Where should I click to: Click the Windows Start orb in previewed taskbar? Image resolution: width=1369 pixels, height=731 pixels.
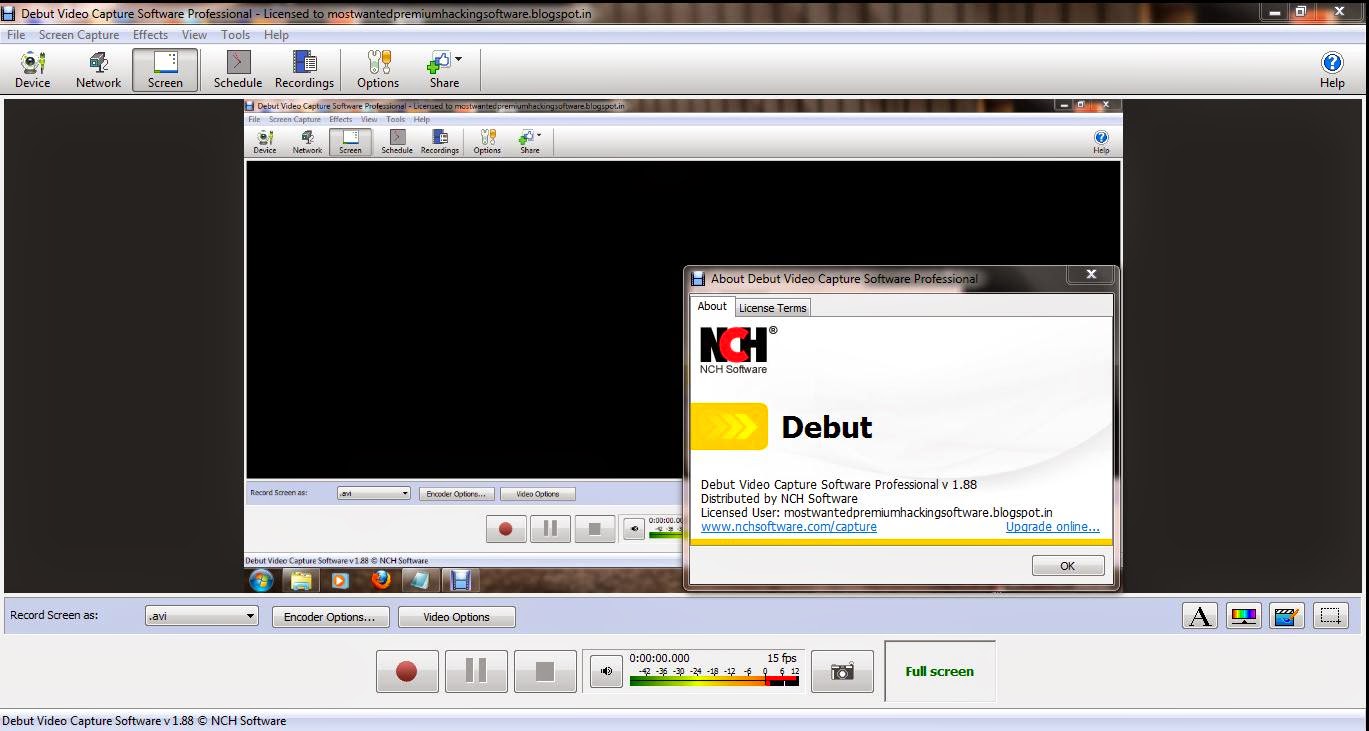click(260, 580)
